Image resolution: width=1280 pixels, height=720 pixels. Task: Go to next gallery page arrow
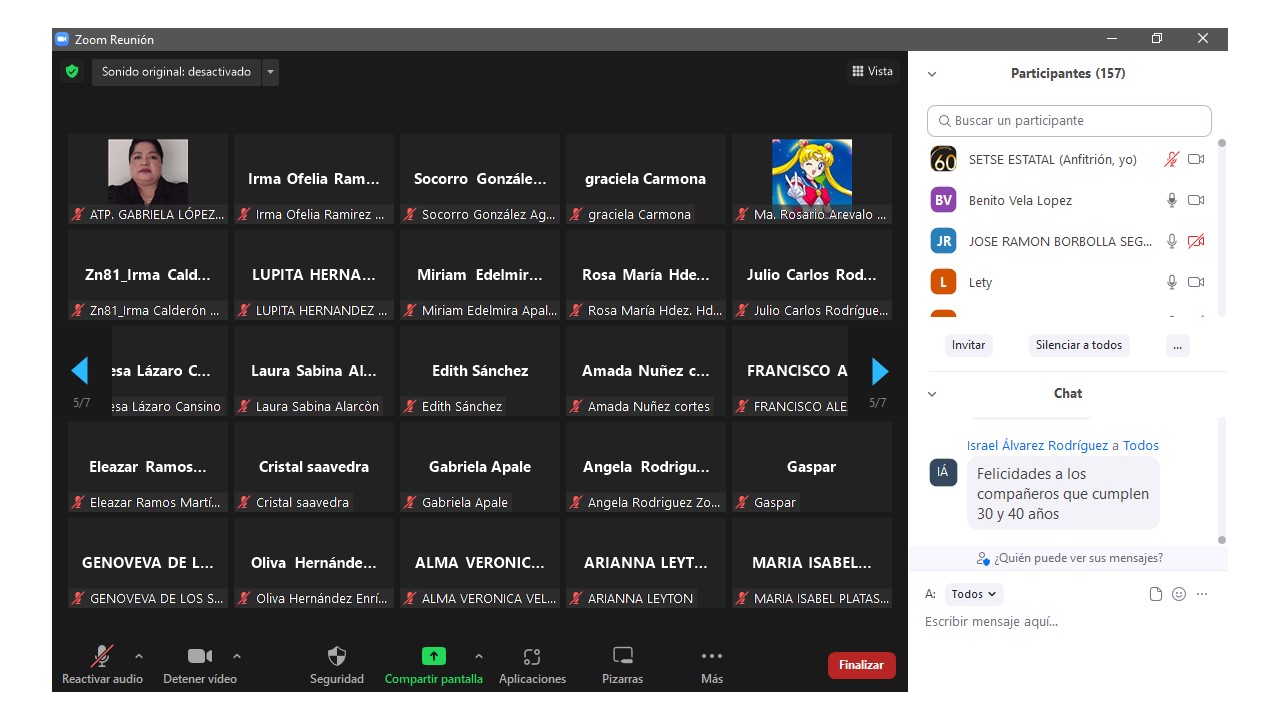(x=880, y=372)
